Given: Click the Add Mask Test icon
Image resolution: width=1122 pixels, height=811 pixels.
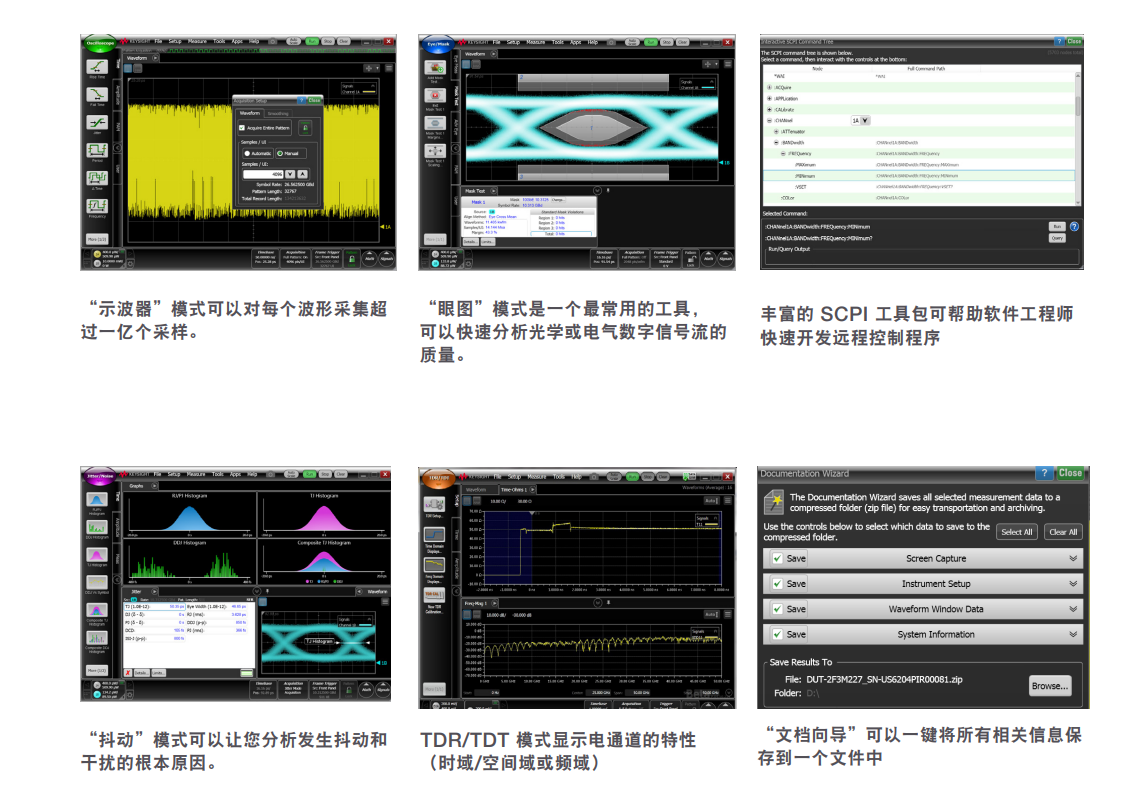Looking at the screenshot, I should 435,68.
